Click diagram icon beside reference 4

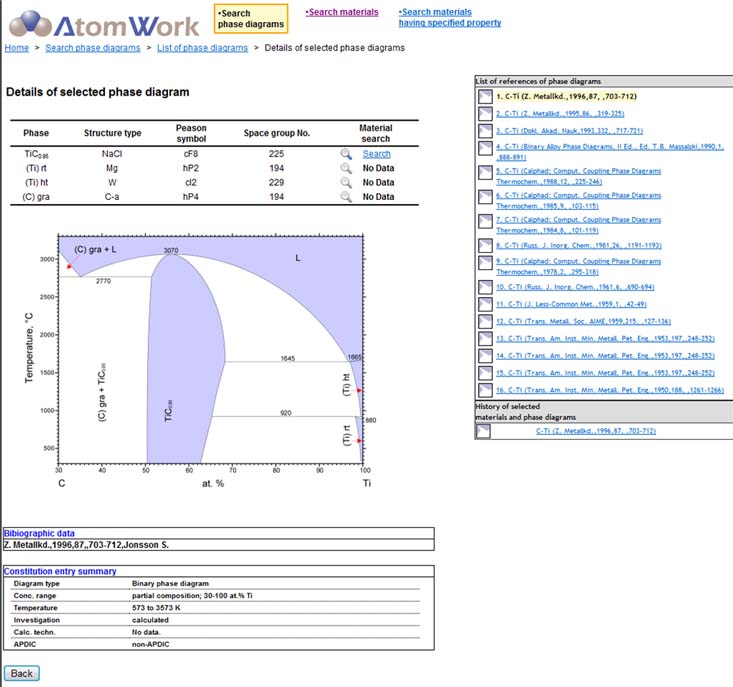point(484,151)
